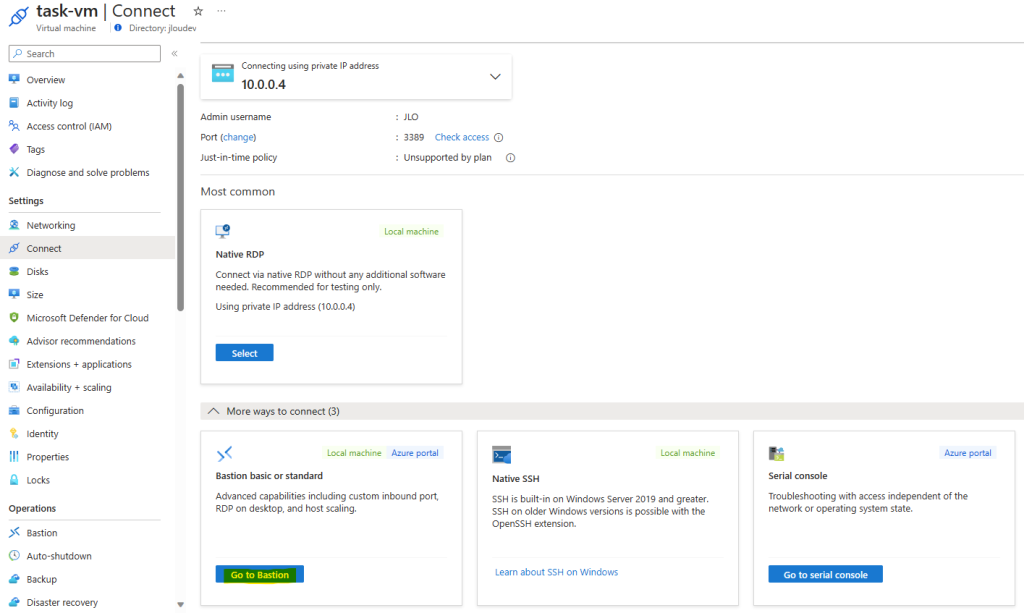The width and height of the screenshot is (1024, 613).
Task: Click the sidebar Search input field
Action: tap(85, 54)
